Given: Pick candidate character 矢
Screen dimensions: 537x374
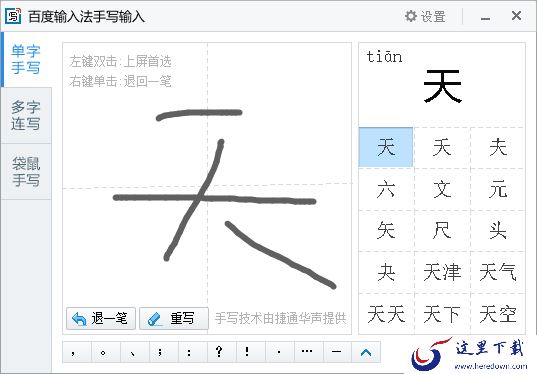Looking at the screenshot, I should click(386, 230).
